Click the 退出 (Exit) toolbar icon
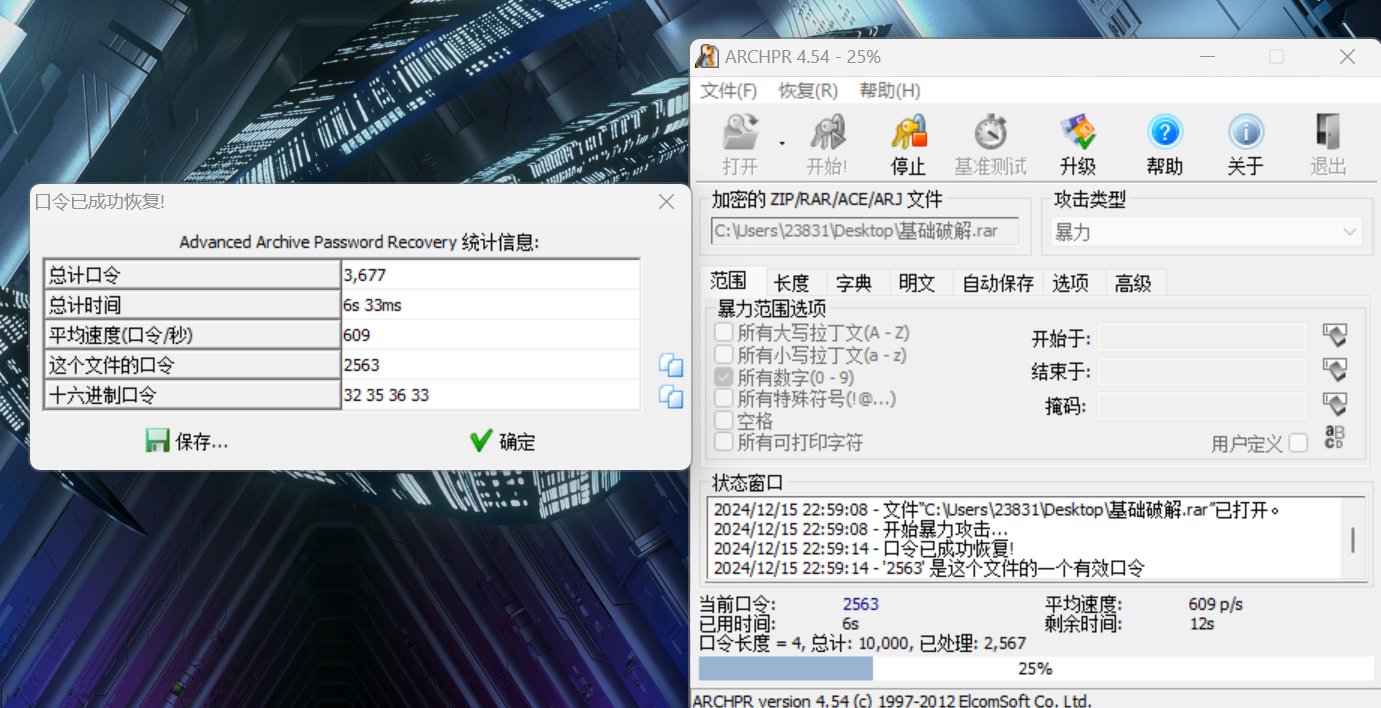1381x708 pixels. 1328,145
